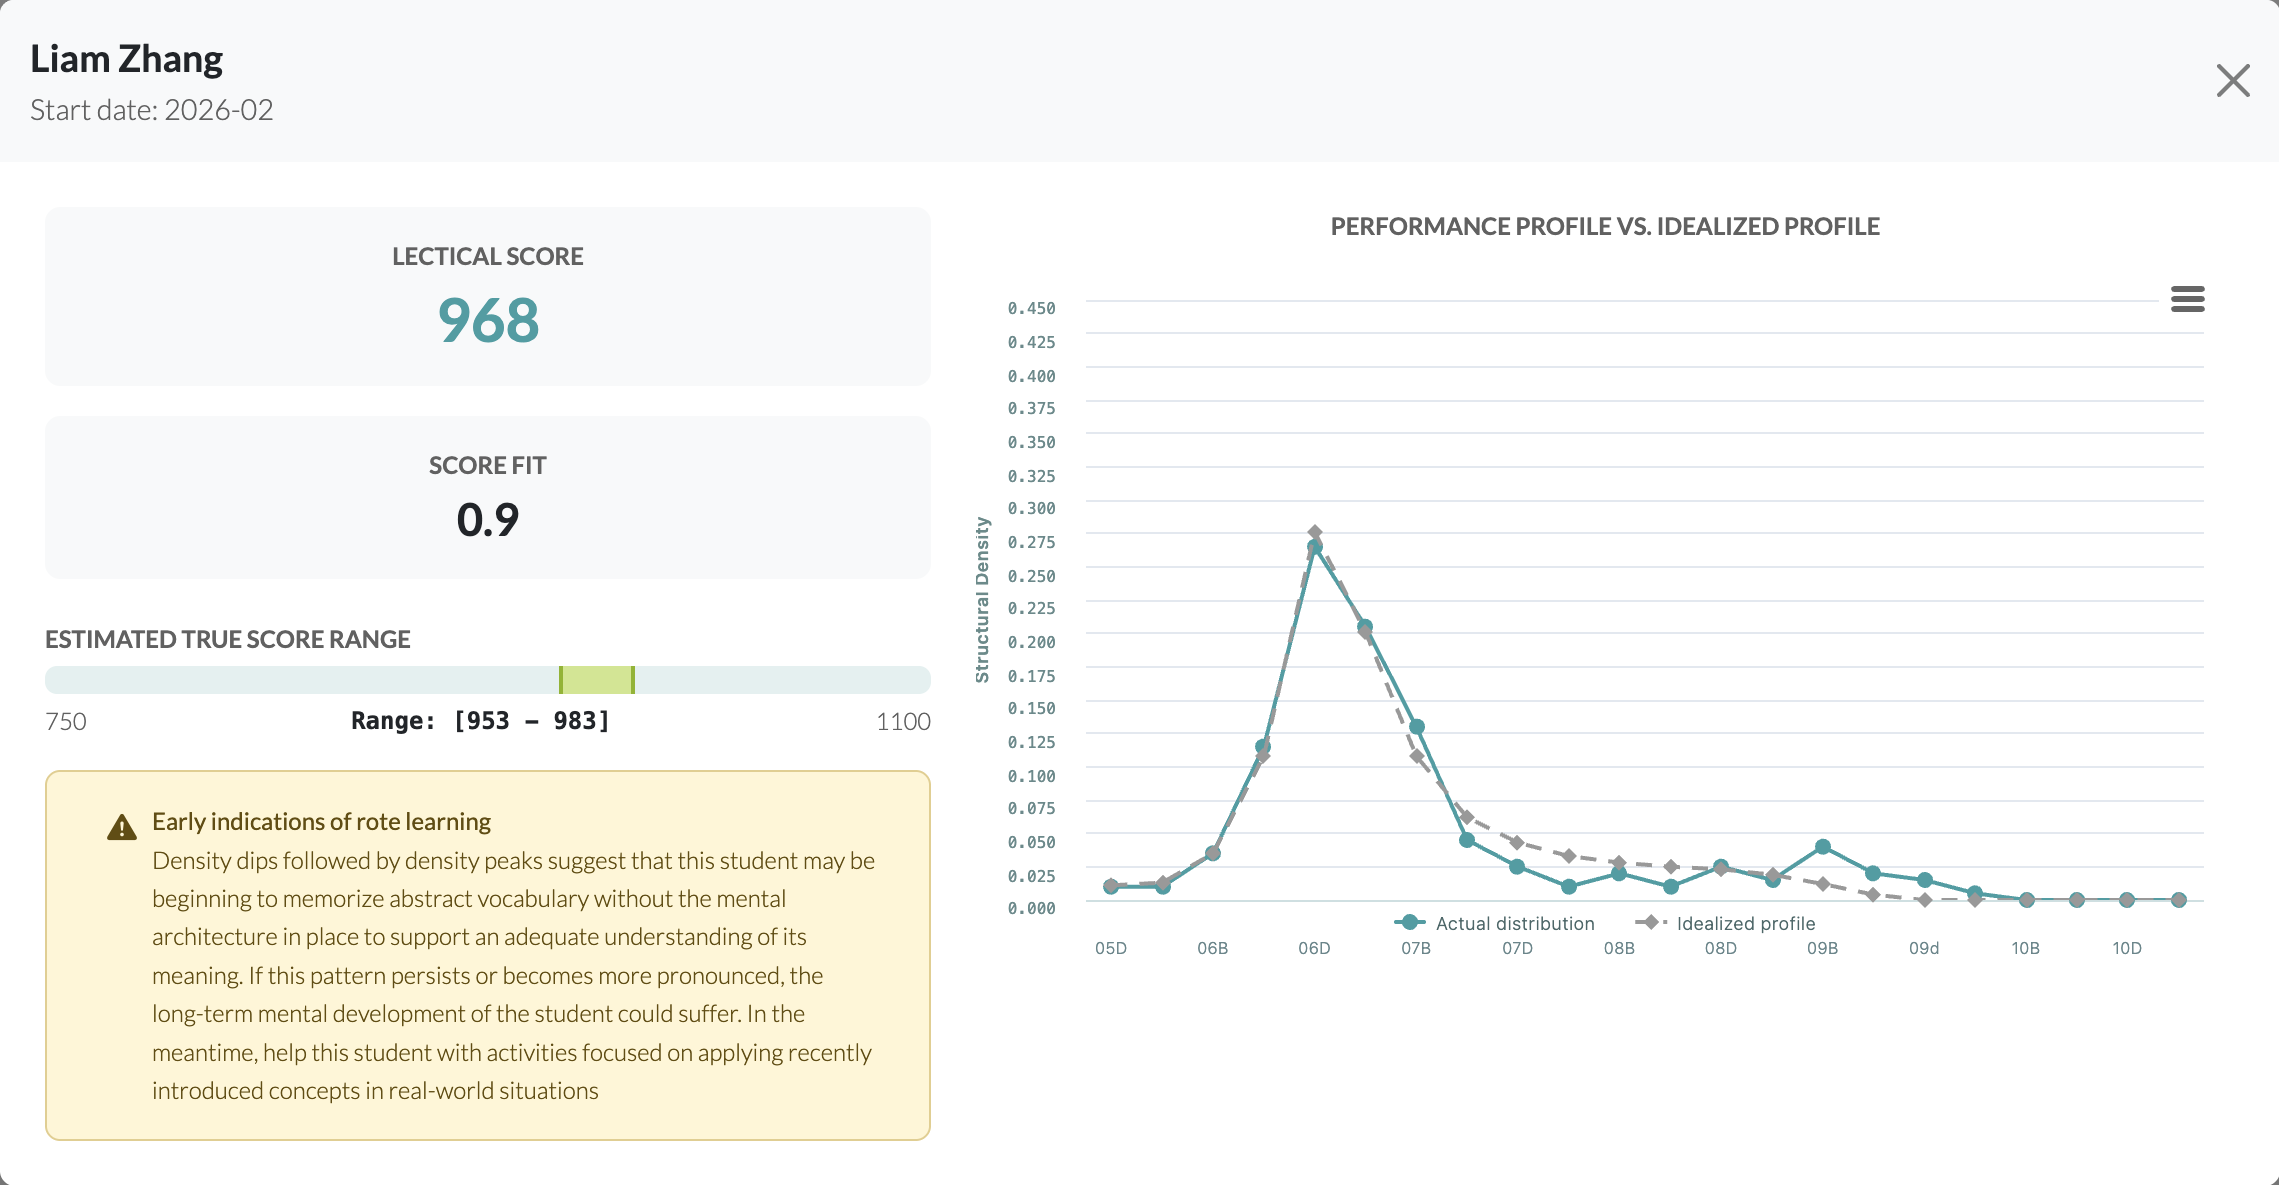Open the chart hamburger menu
Screen dimensions: 2279x1185
(2187, 299)
